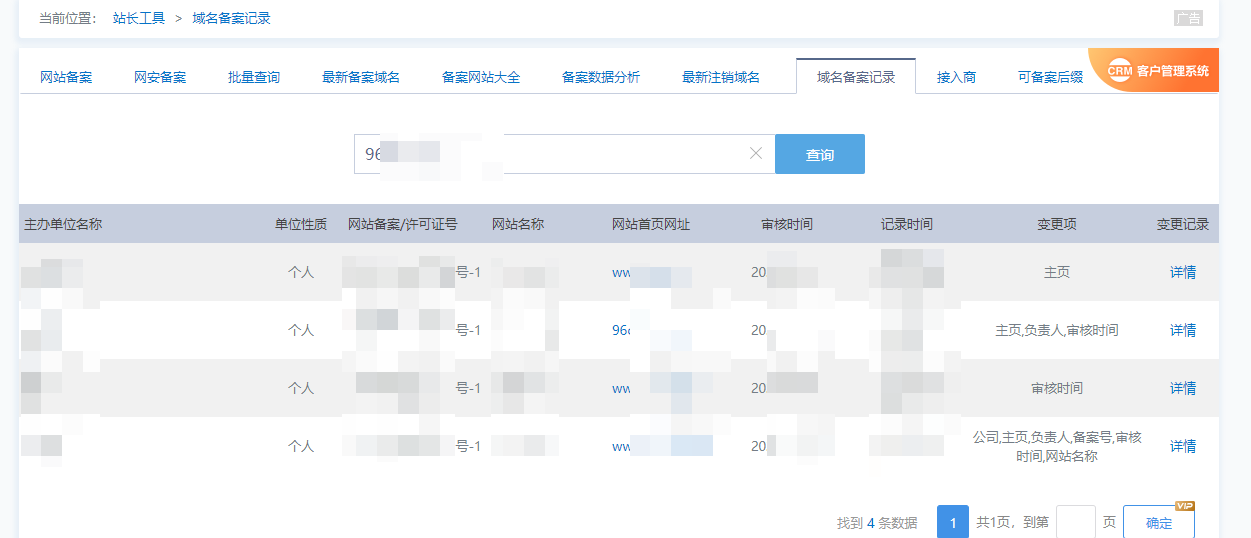
Task: Open the 可备案后缀 tab
Action: (1050, 77)
